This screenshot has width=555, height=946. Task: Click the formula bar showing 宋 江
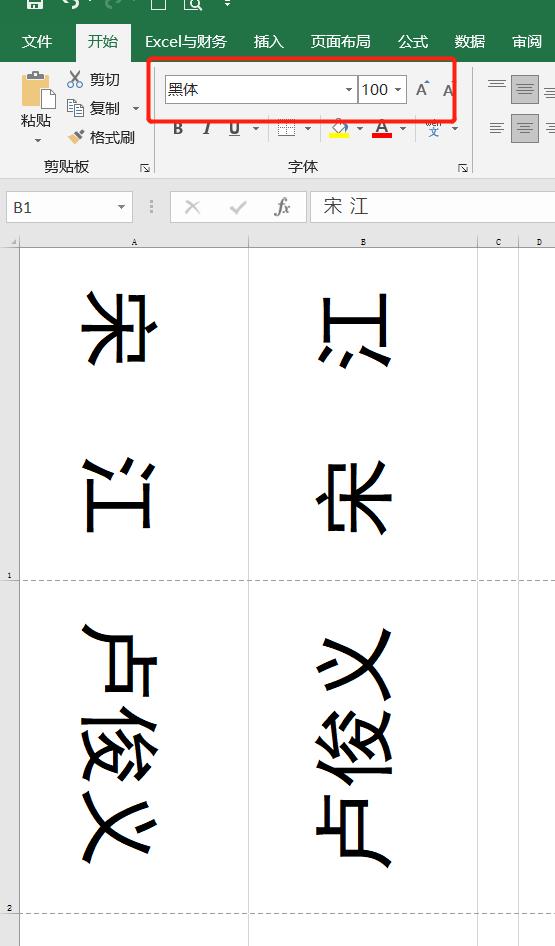tap(433, 207)
